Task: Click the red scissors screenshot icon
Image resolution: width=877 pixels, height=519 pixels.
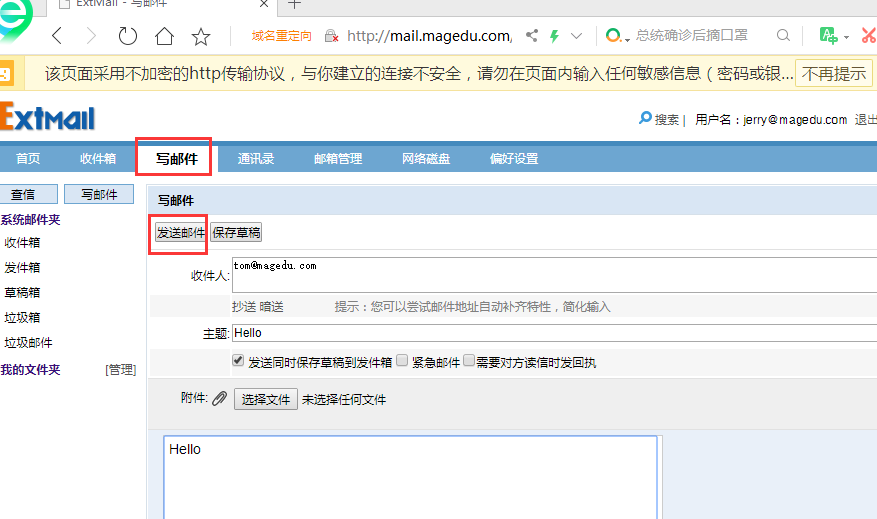Action: click(x=869, y=36)
